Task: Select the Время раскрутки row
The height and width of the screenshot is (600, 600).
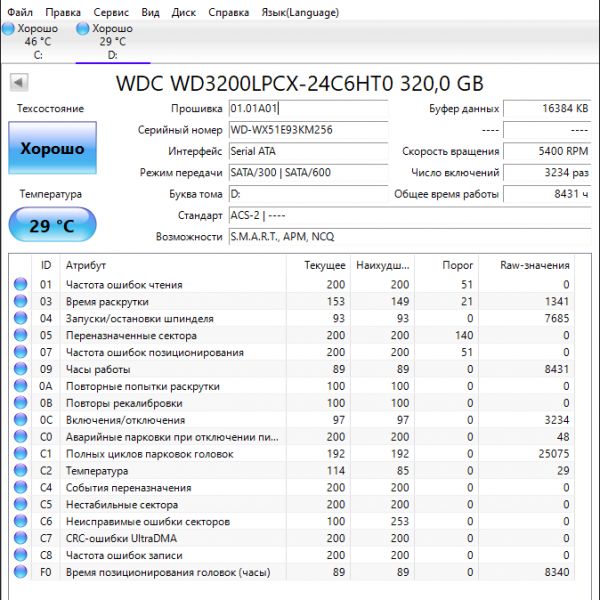Action: click(292, 301)
